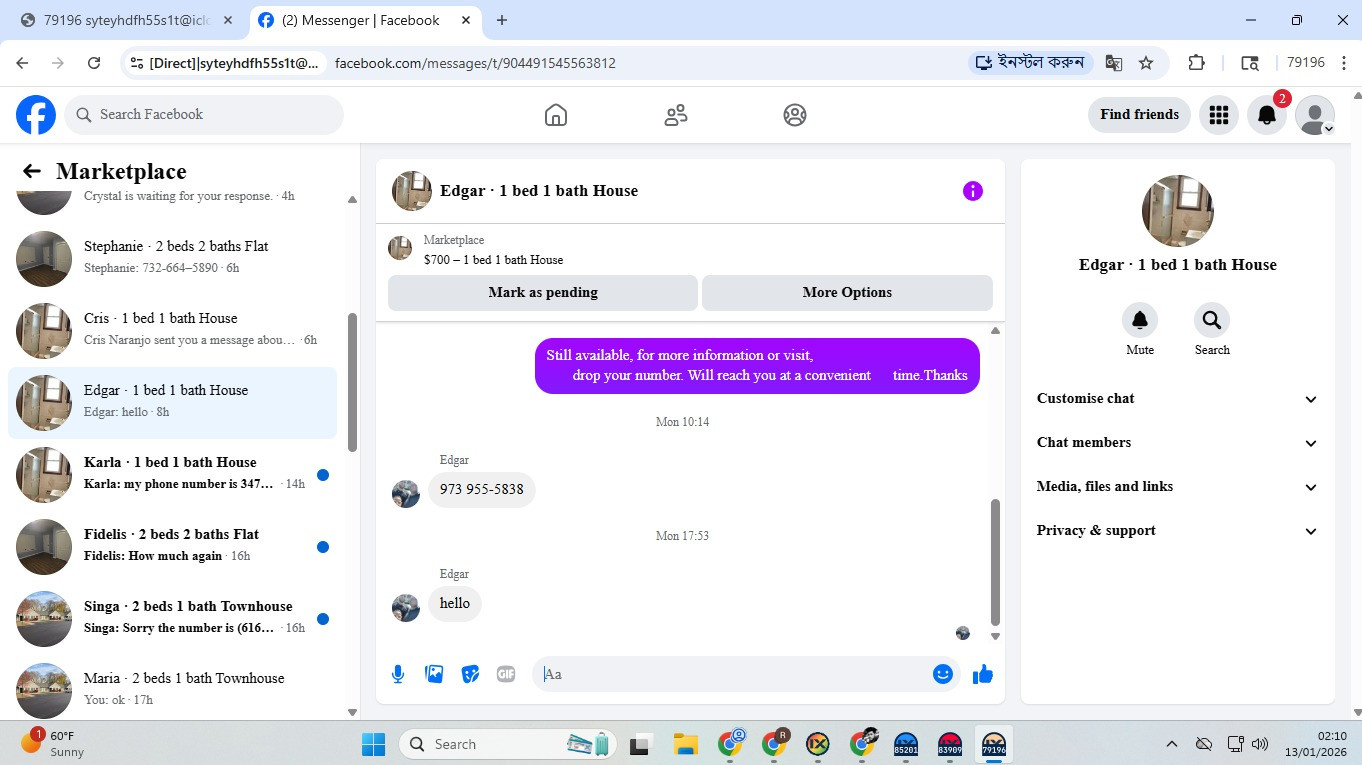Open conversation info purple icon
Image resolution: width=1362 pixels, height=765 pixels.
click(973, 191)
